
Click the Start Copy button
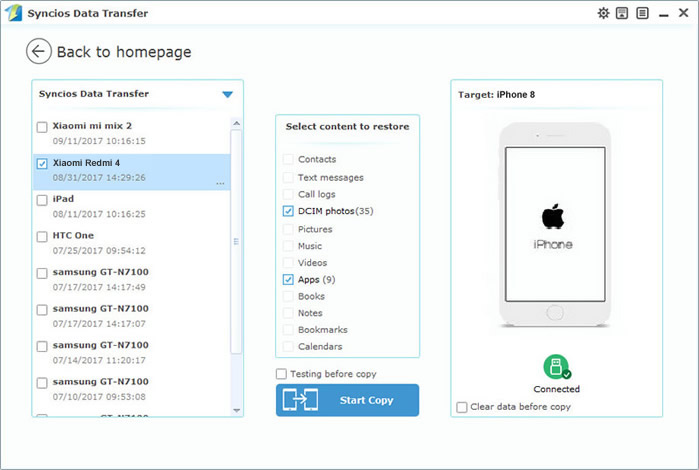pos(347,400)
